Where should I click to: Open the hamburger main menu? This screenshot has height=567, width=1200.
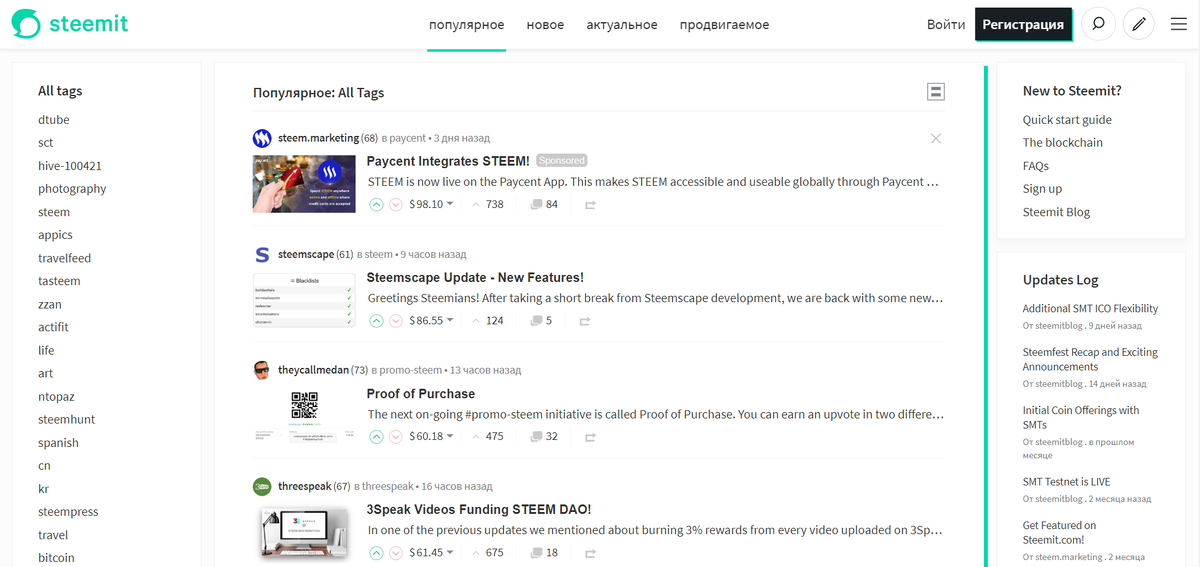tap(1178, 24)
